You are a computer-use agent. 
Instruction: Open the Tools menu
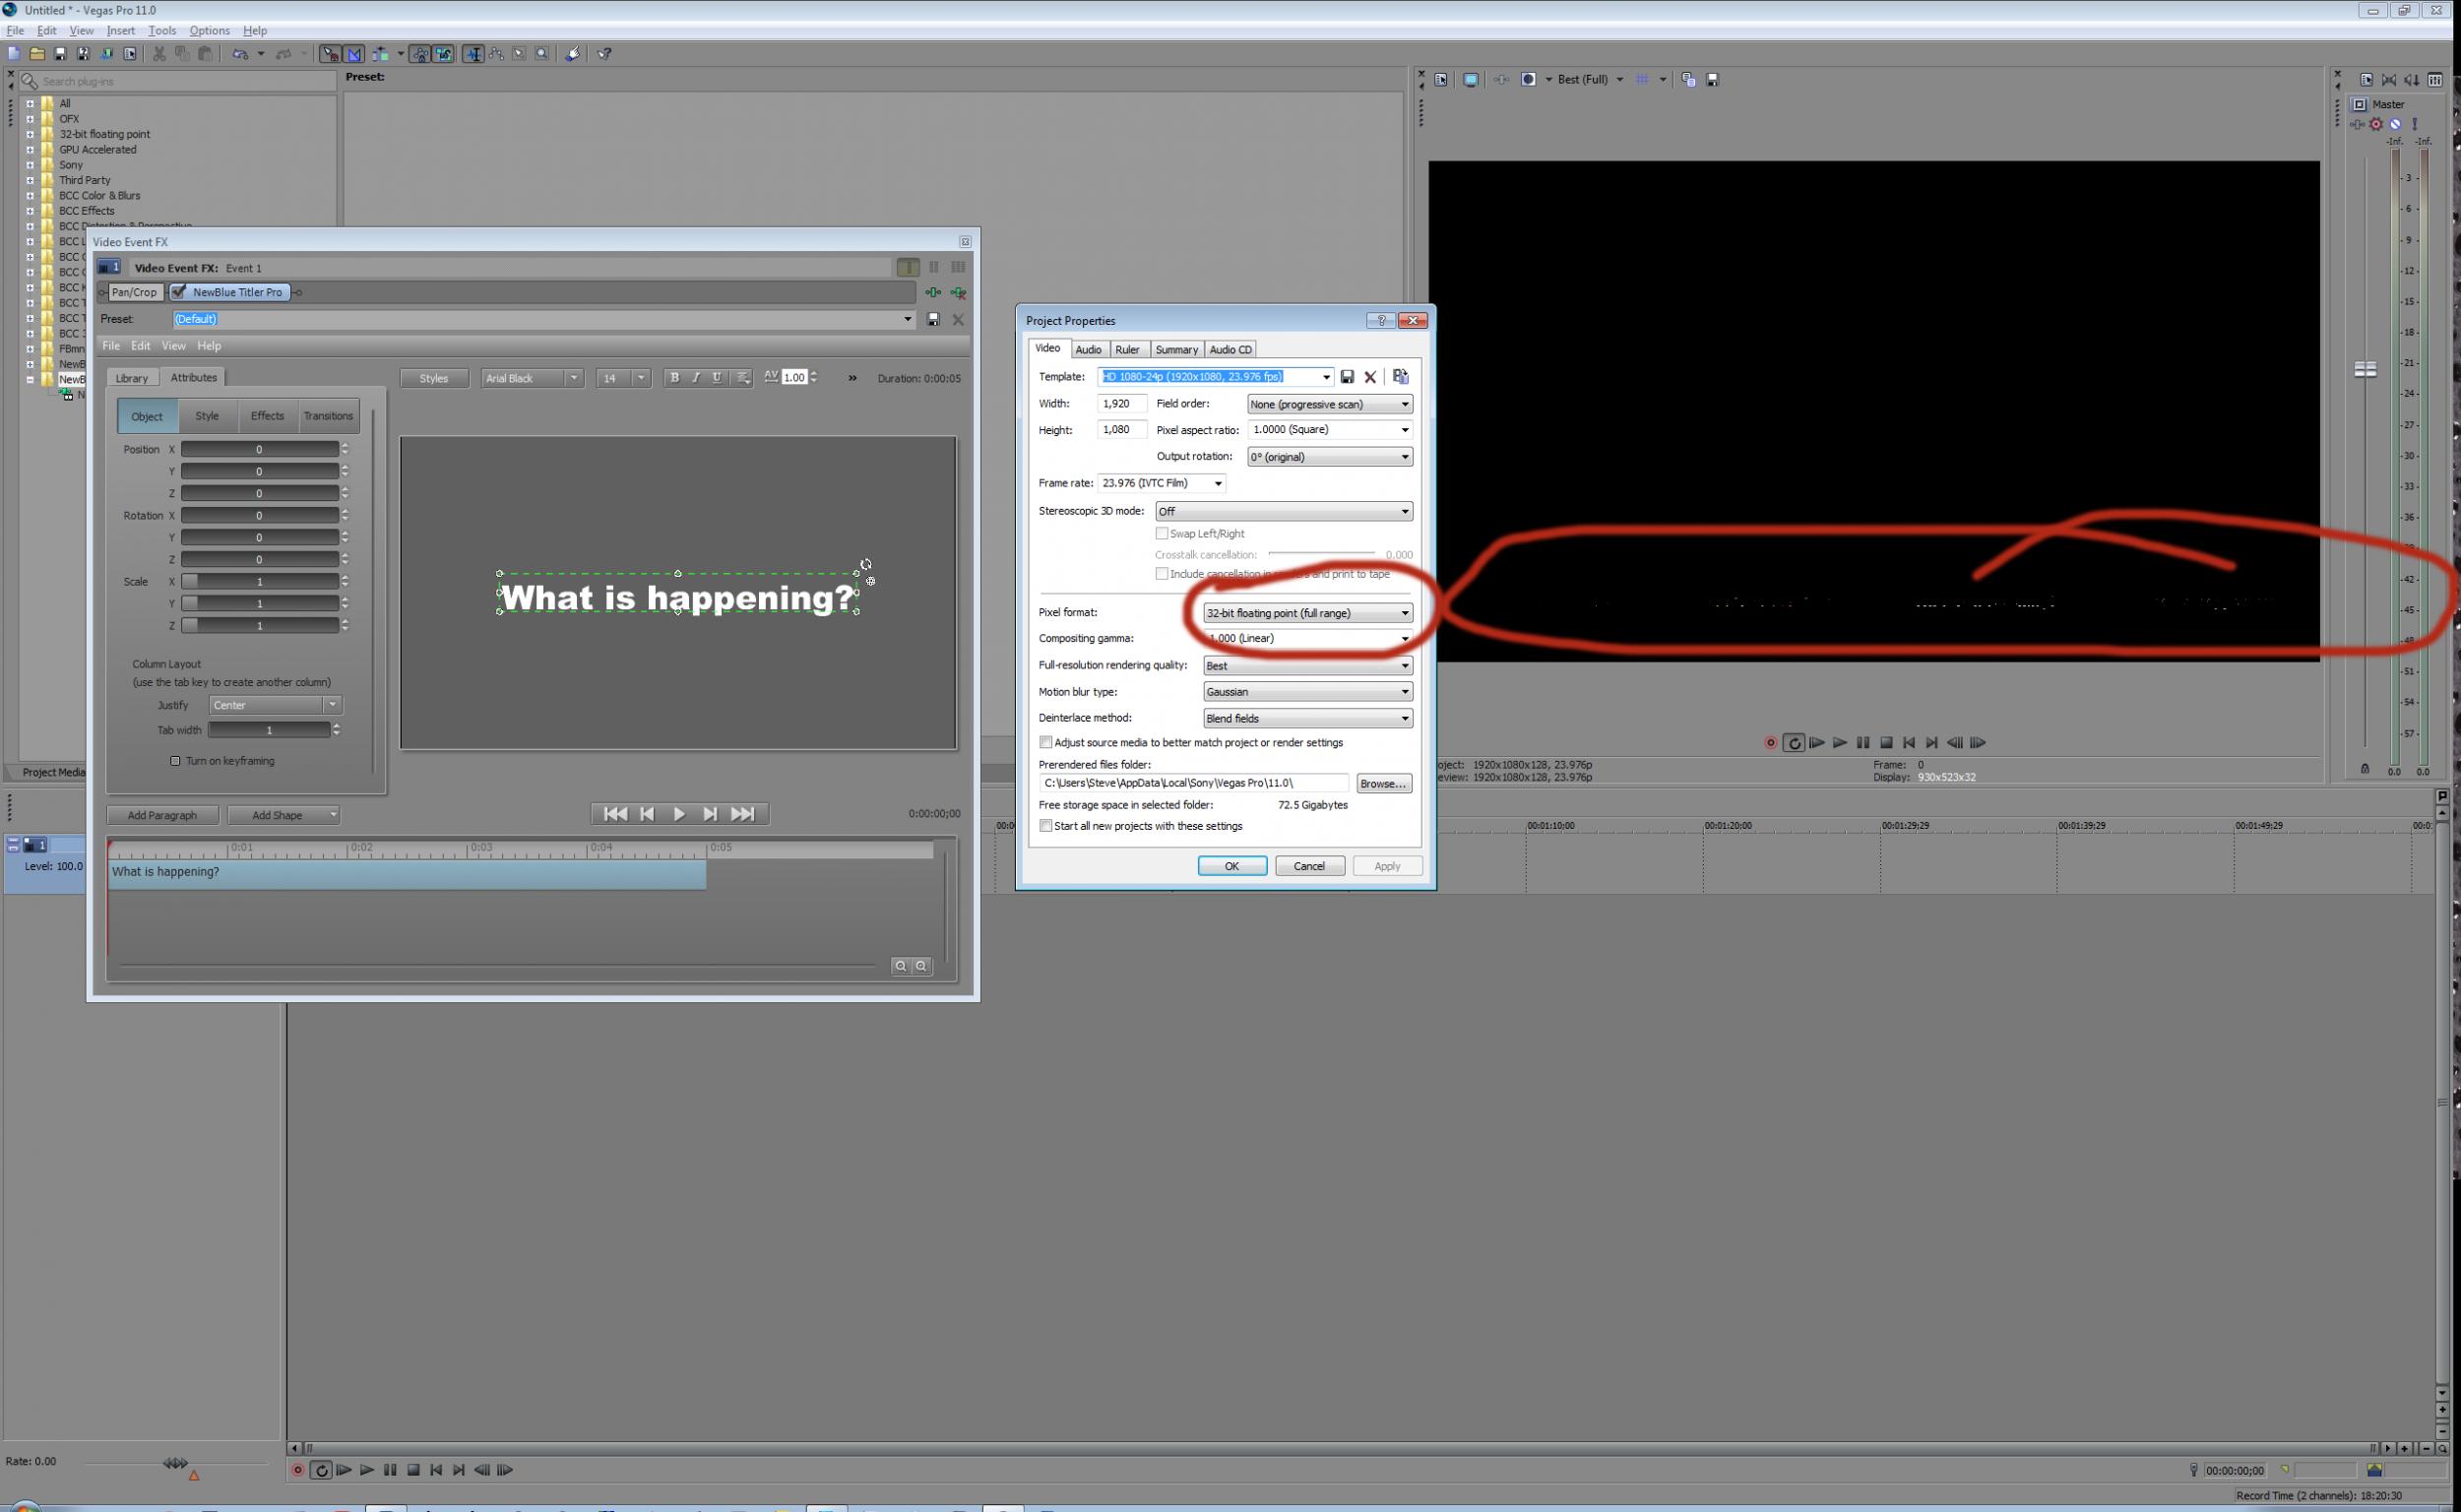162,31
